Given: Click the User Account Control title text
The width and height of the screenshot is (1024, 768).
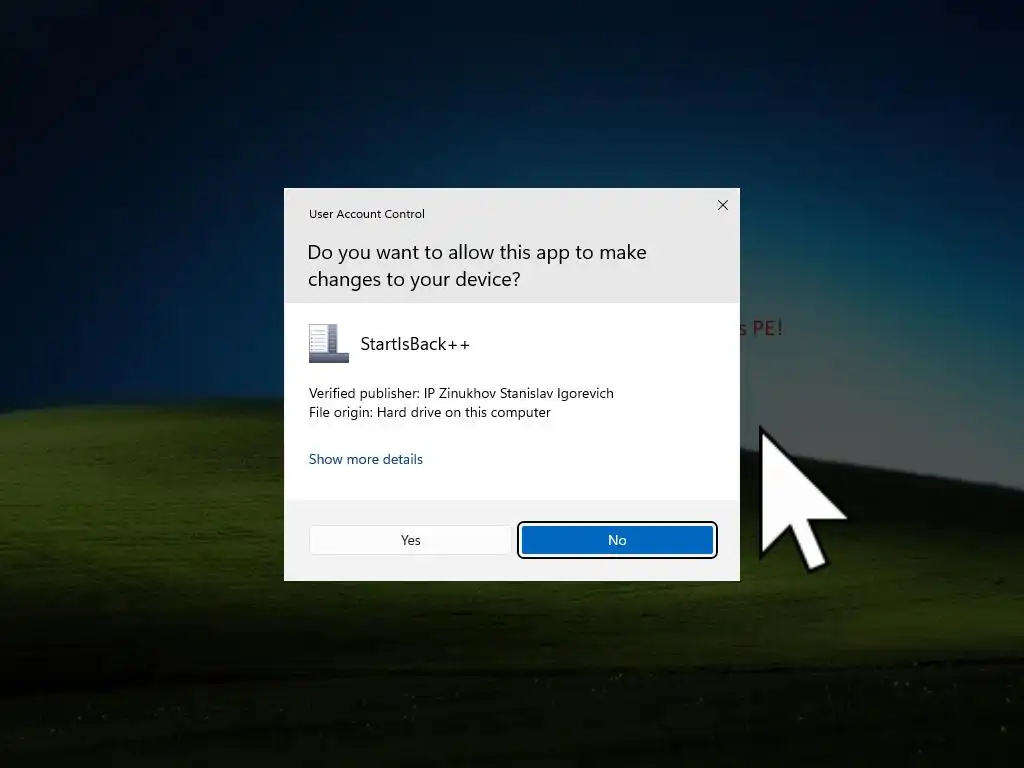Looking at the screenshot, I should [366, 214].
